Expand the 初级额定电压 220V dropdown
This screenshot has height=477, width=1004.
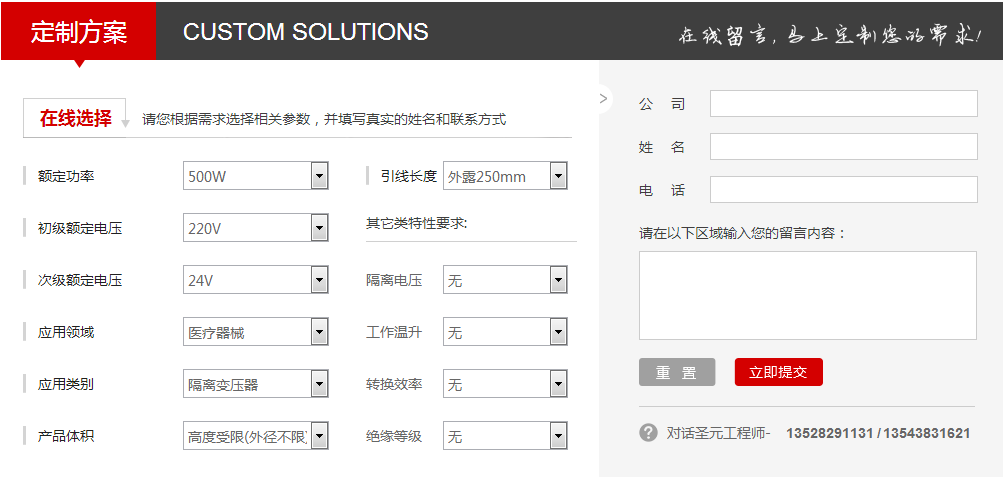tap(255, 228)
